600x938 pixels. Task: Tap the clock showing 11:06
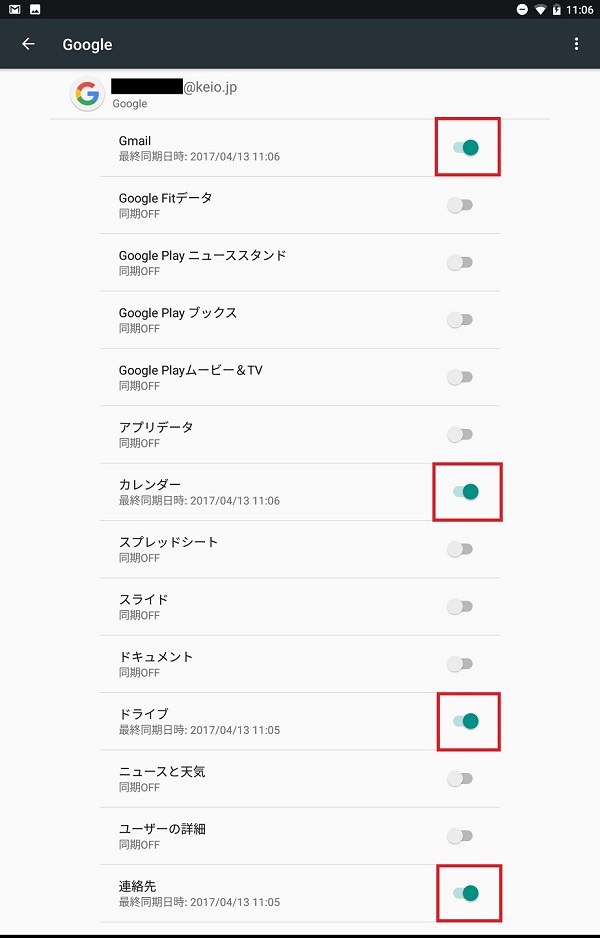[579, 10]
